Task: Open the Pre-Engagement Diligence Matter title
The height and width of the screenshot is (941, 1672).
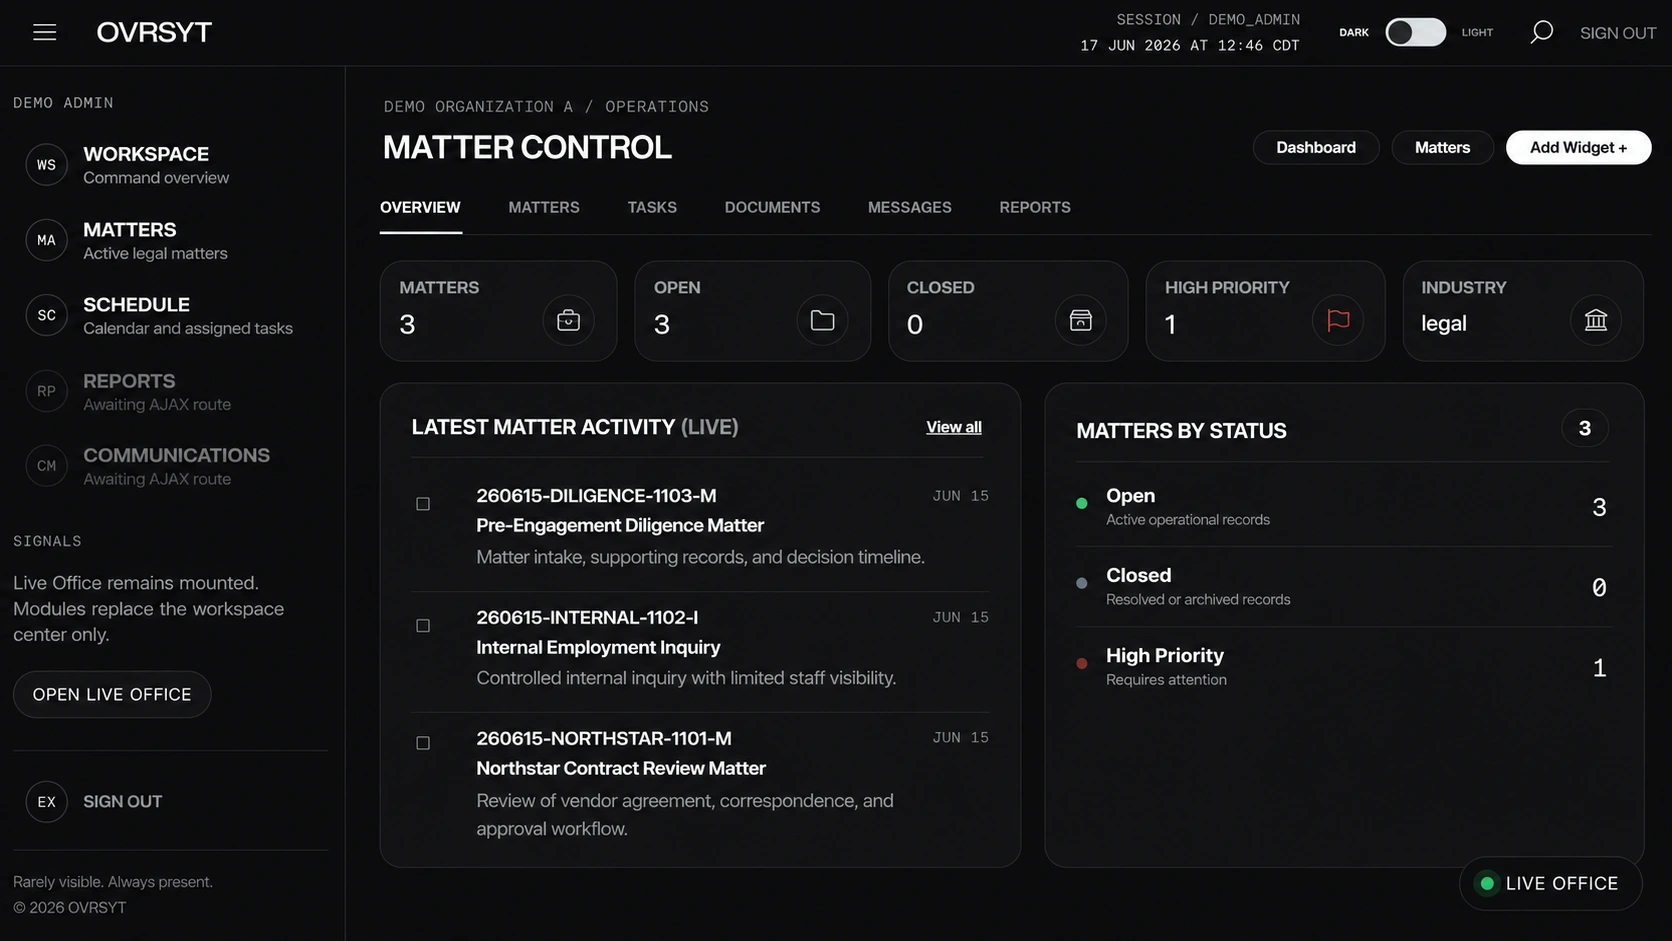Action: [620, 526]
